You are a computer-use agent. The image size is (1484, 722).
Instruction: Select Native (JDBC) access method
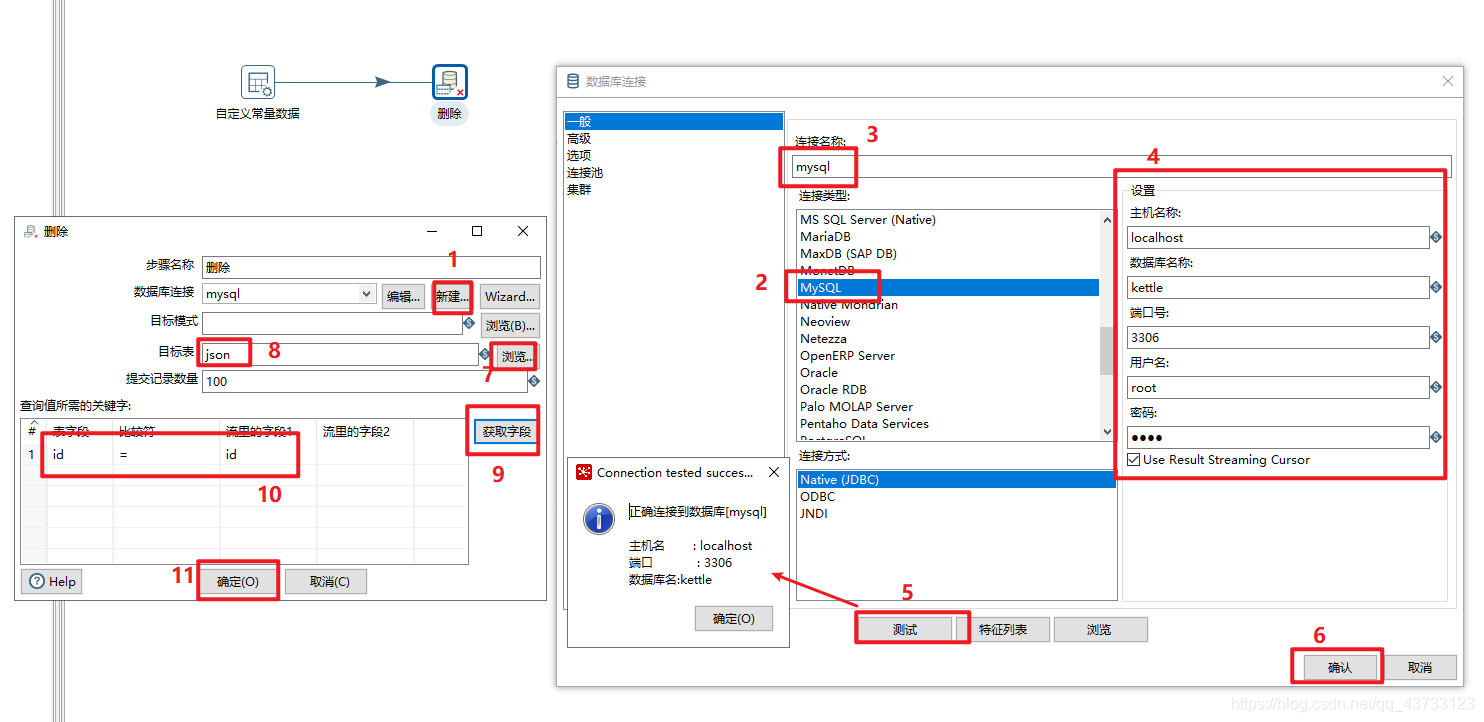[956, 479]
